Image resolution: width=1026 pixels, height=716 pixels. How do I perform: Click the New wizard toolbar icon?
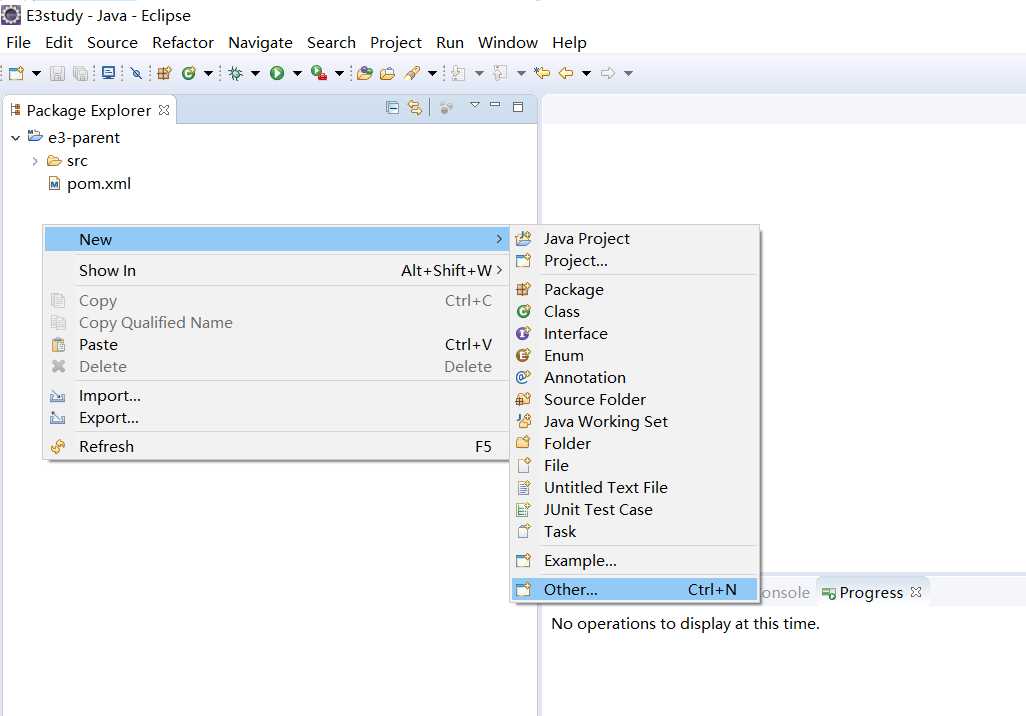16,73
